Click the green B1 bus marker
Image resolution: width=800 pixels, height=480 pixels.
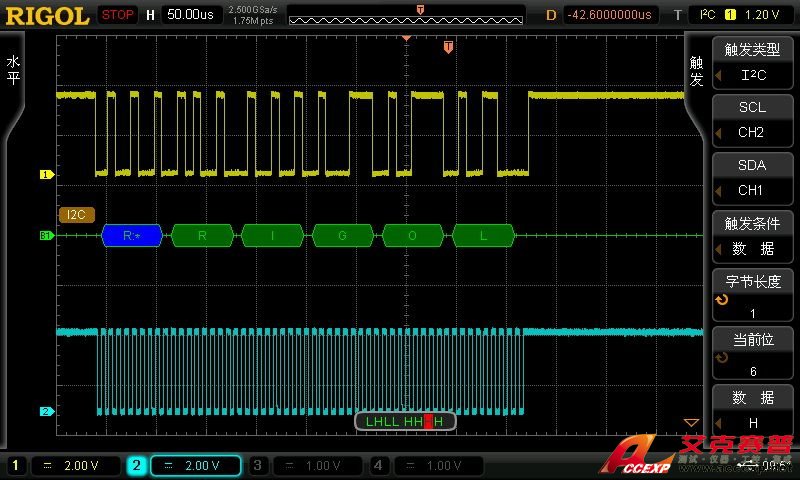(45, 236)
